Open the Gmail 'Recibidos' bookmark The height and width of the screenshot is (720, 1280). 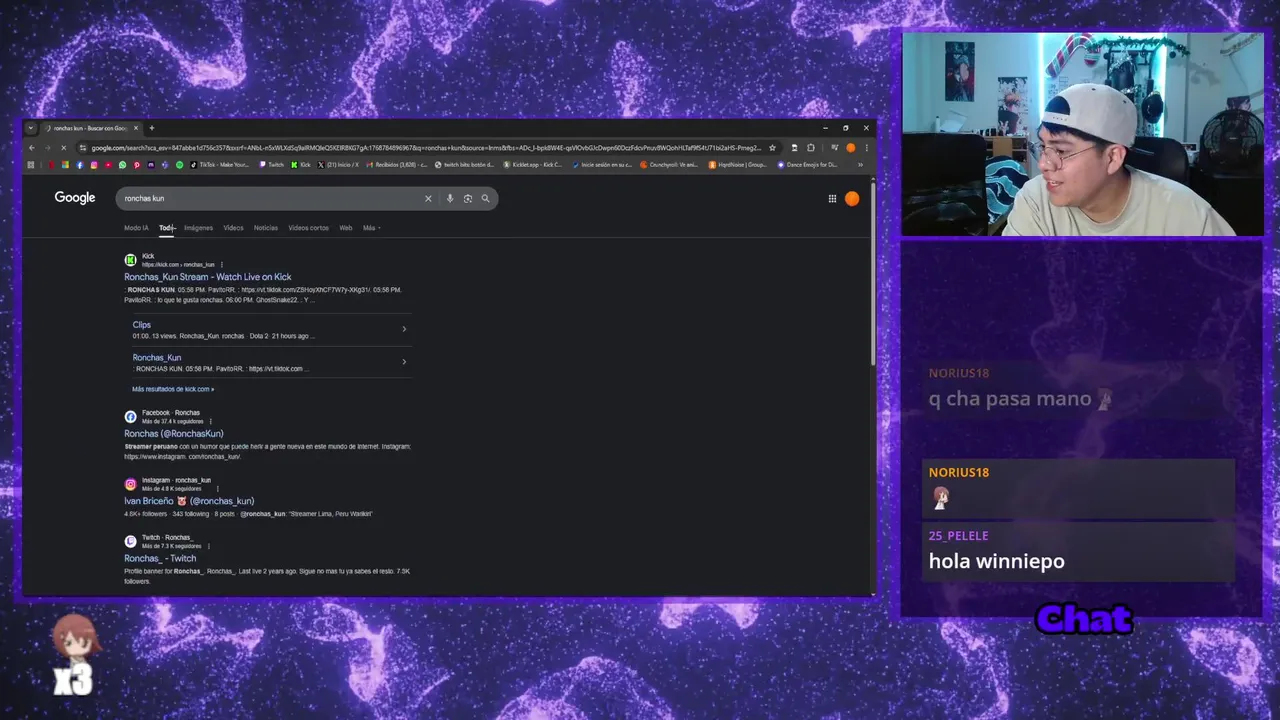[397, 165]
